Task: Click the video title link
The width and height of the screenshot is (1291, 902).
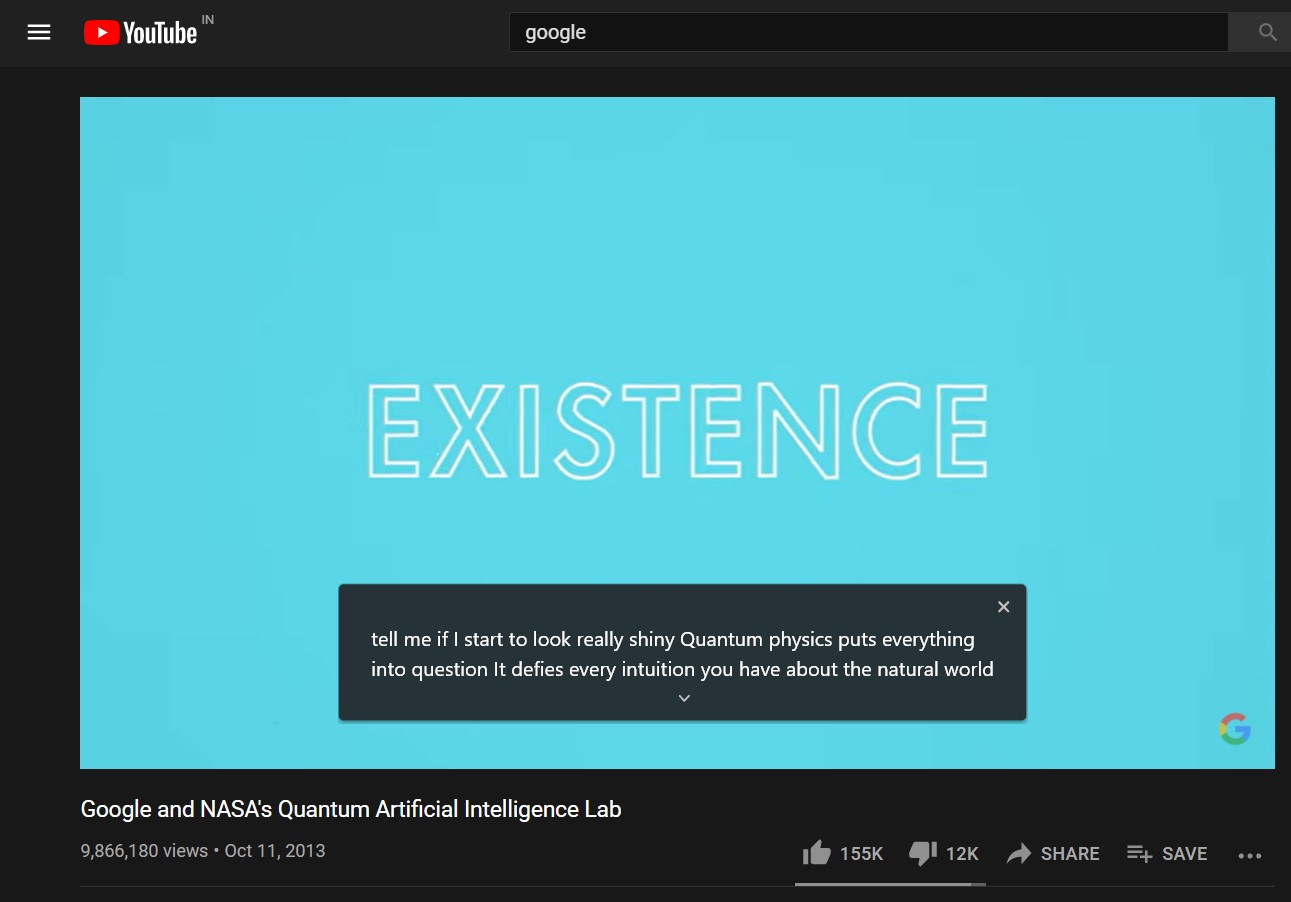Action: [351, 809]
